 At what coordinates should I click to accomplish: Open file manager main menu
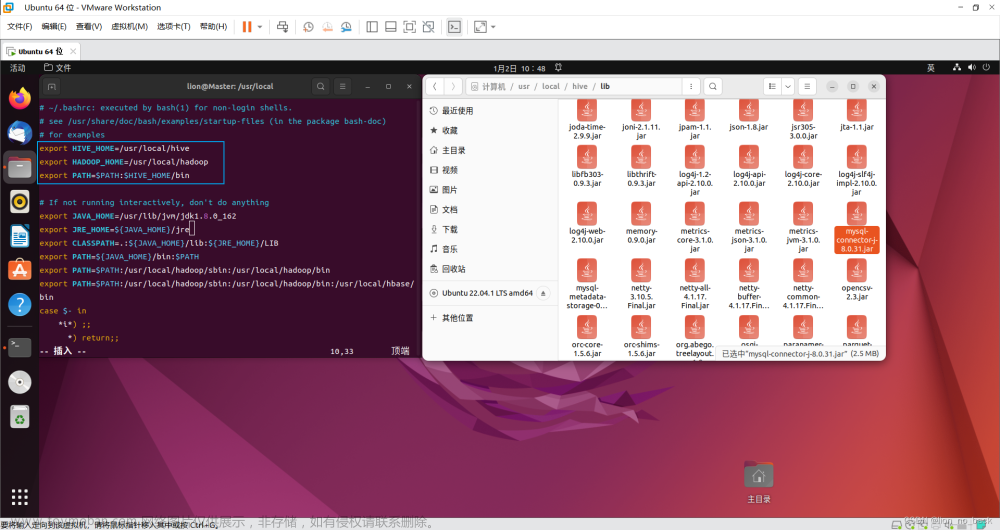click(807, 86)
